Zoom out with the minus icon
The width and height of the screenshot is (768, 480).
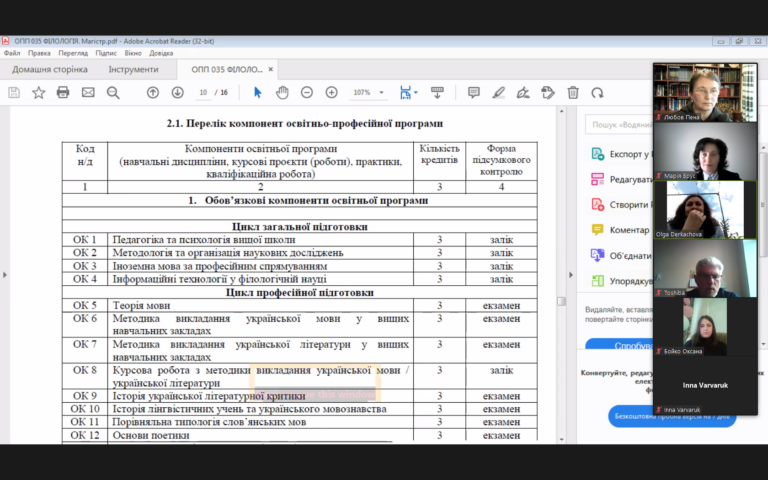(307, 92)
